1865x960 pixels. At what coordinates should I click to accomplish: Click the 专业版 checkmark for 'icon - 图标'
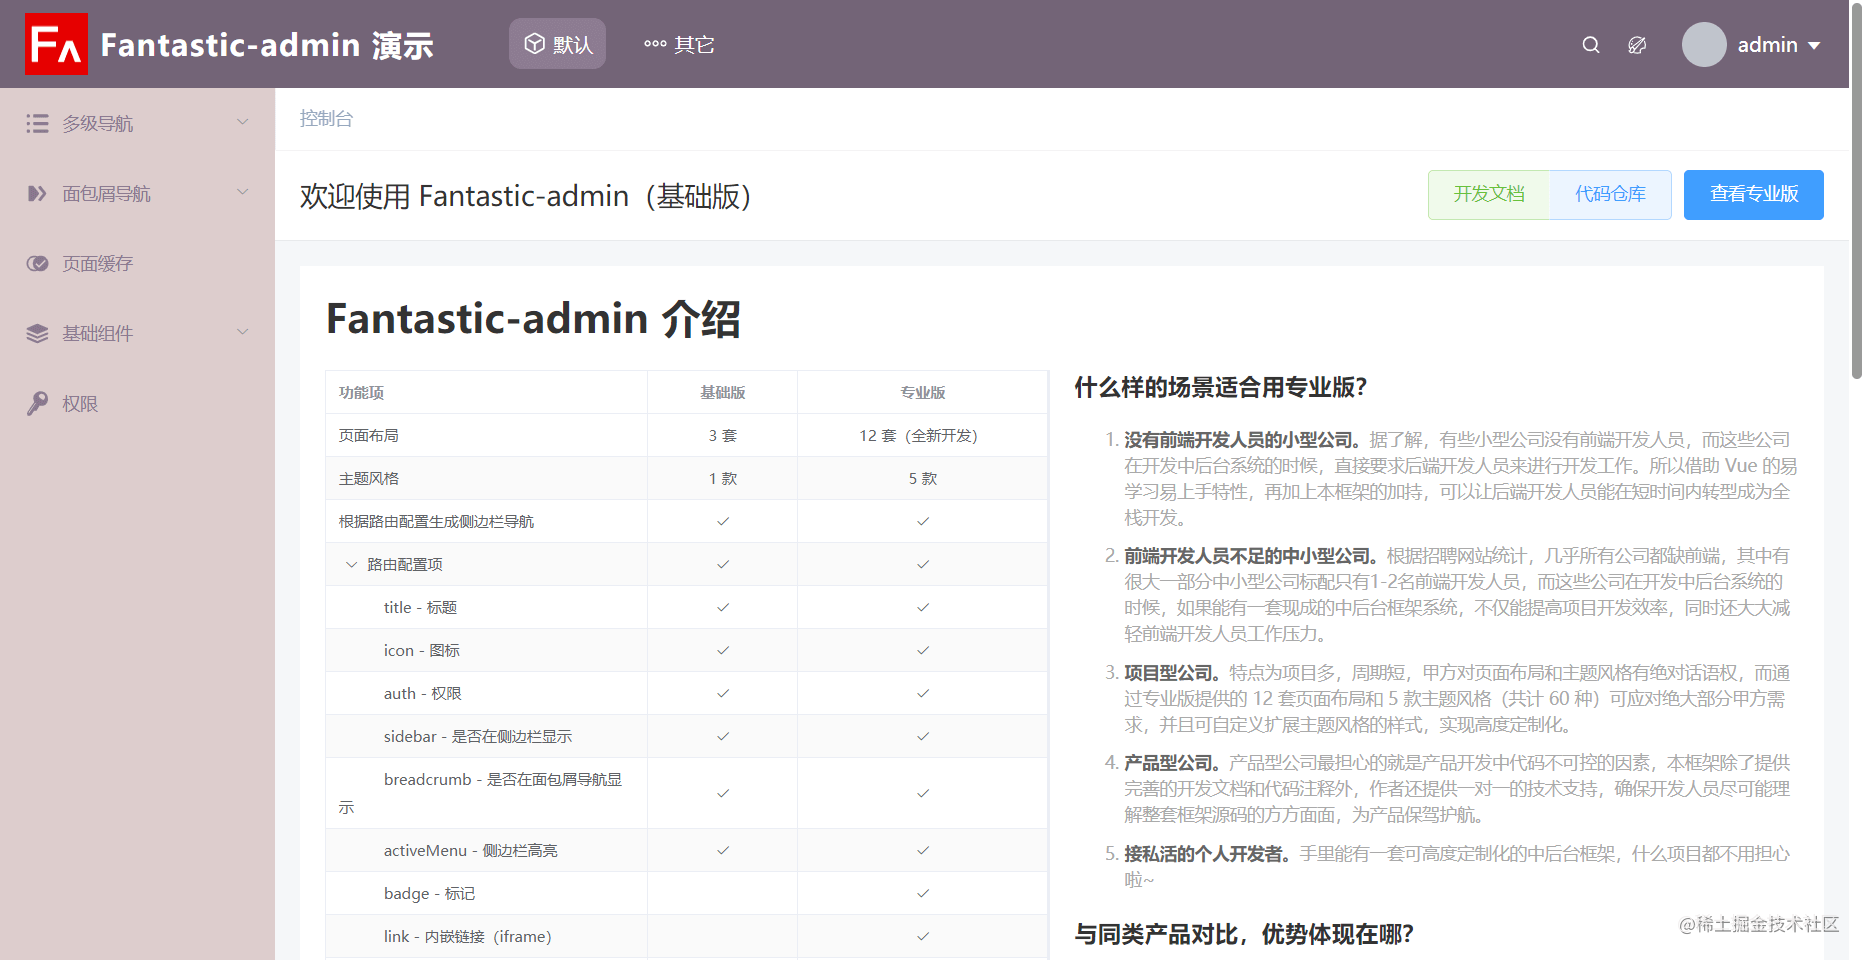(923, 650)
